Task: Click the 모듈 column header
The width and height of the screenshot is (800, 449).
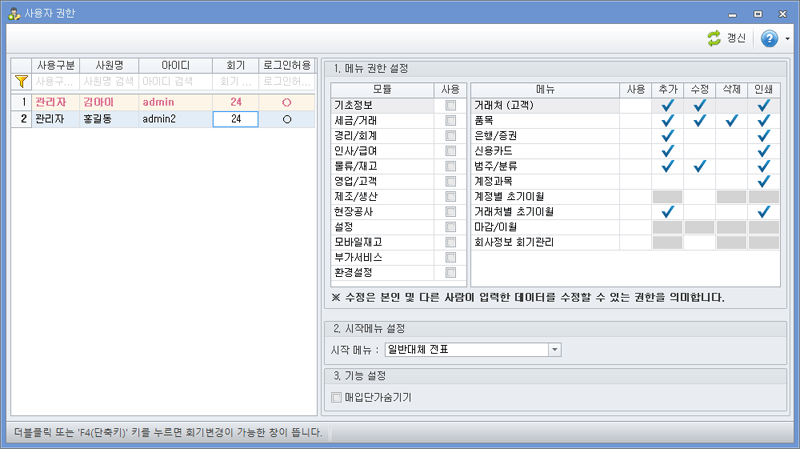Action: (x=382, y=90)
